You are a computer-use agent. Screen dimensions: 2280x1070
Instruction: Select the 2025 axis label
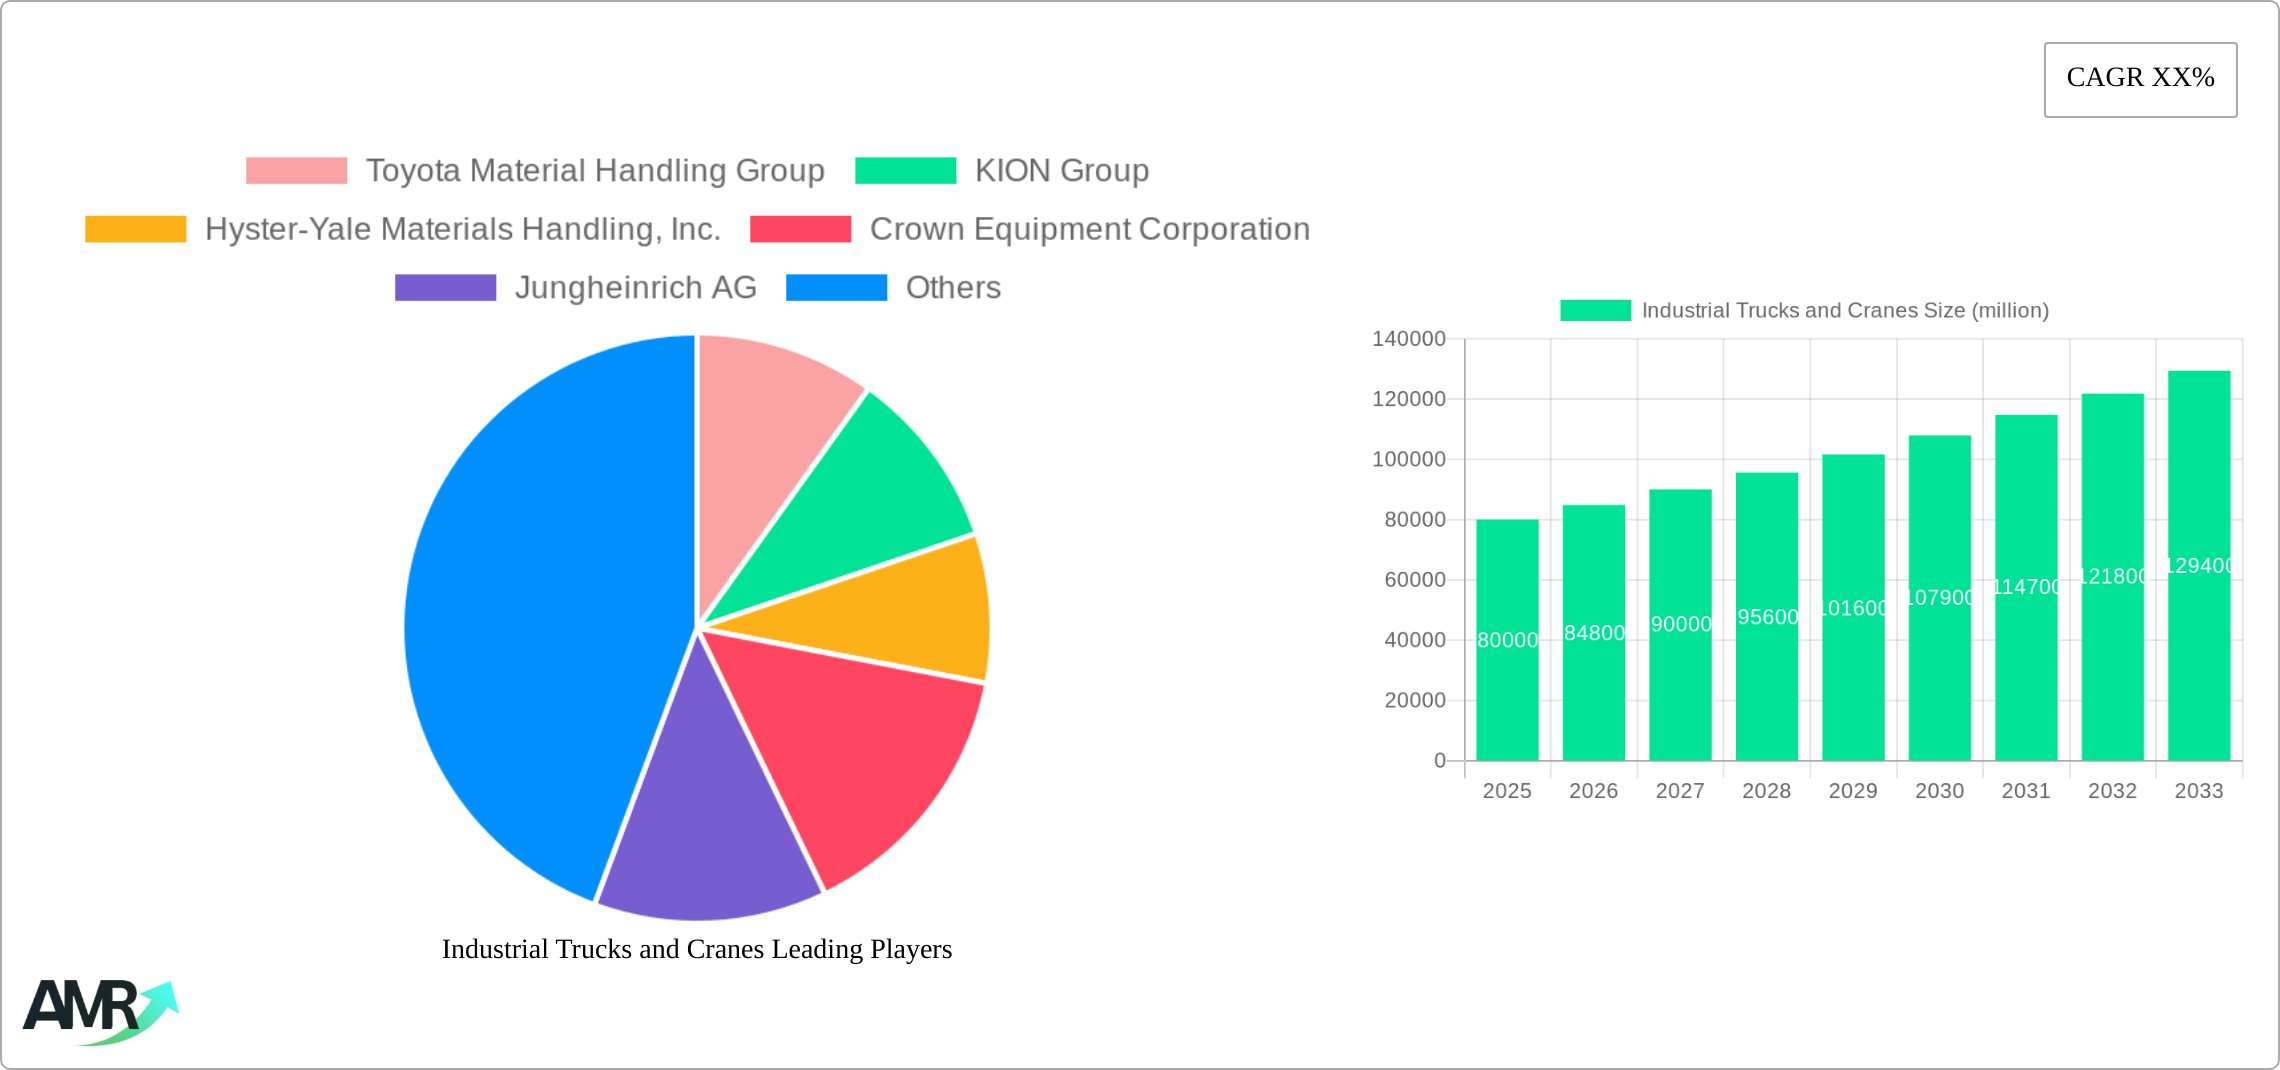coord(1507,790)
